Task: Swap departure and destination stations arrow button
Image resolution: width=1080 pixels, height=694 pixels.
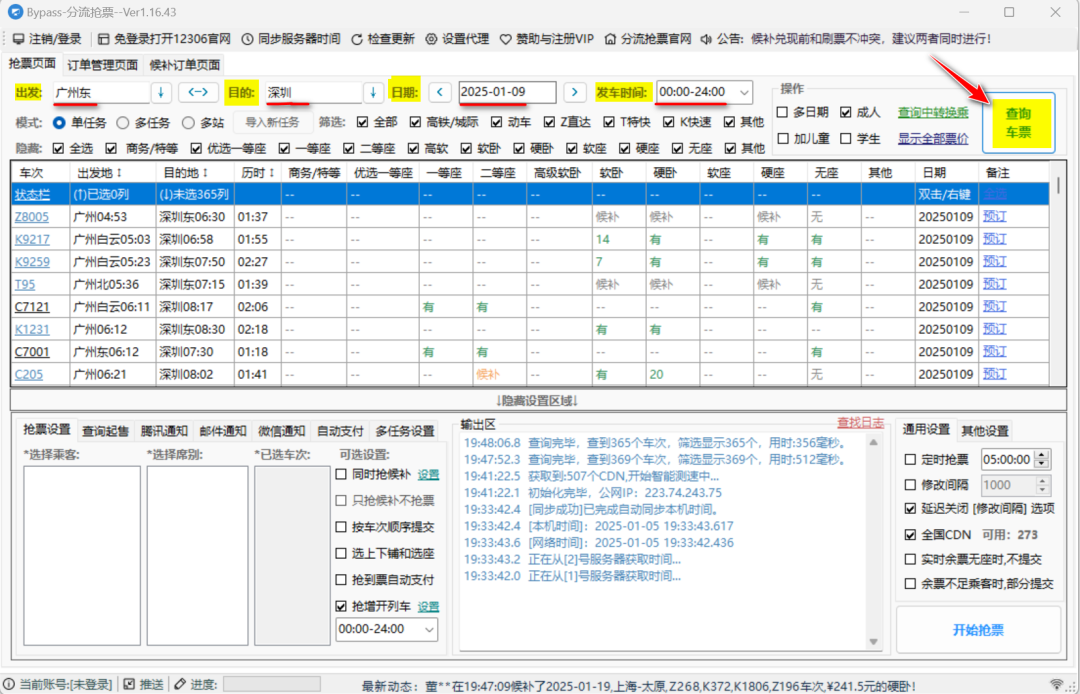Action: tap(198, 92)
